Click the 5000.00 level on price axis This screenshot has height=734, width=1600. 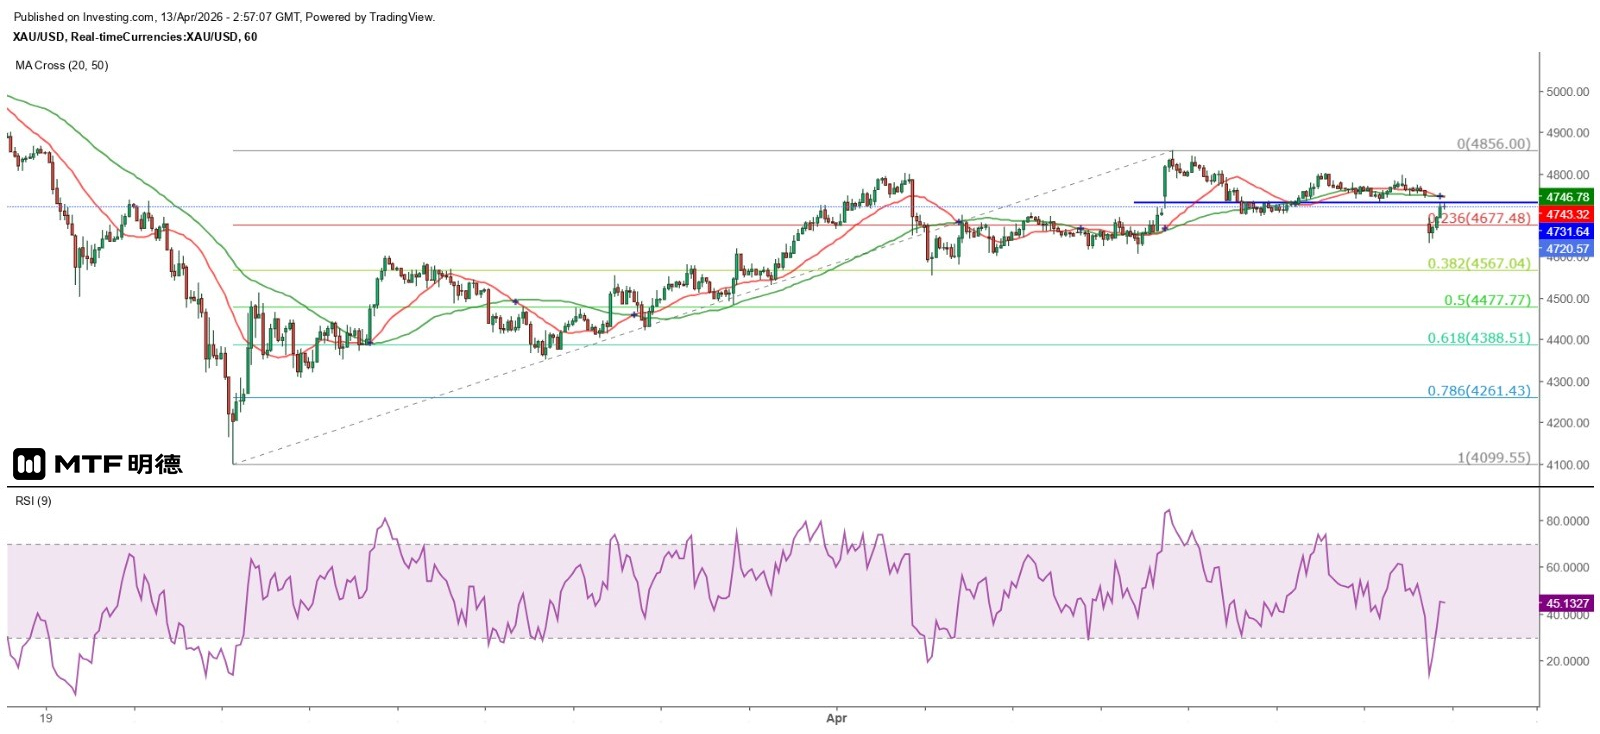(1567, 92)
